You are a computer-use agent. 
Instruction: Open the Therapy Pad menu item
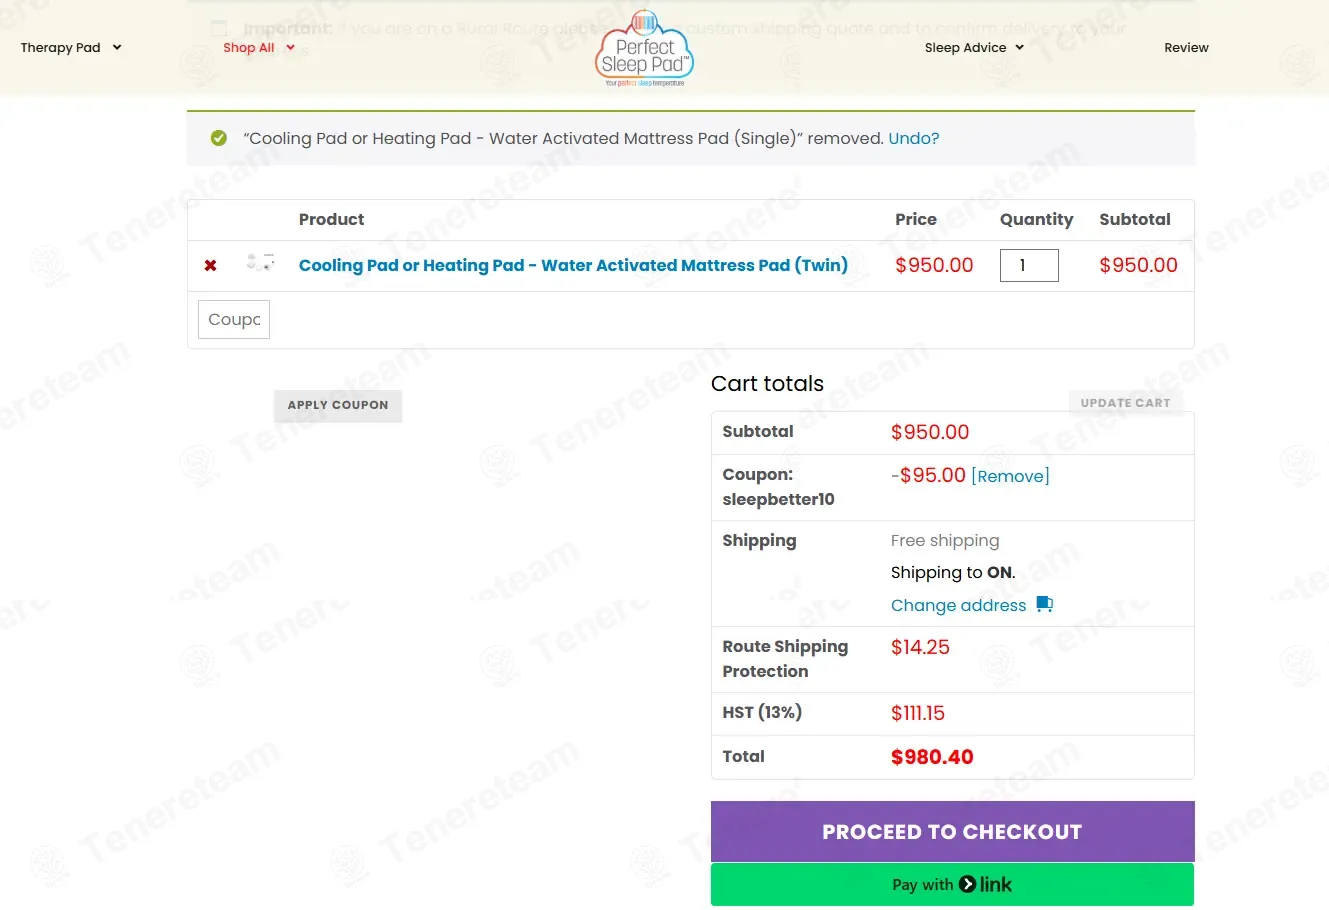(x=61, y=47)
